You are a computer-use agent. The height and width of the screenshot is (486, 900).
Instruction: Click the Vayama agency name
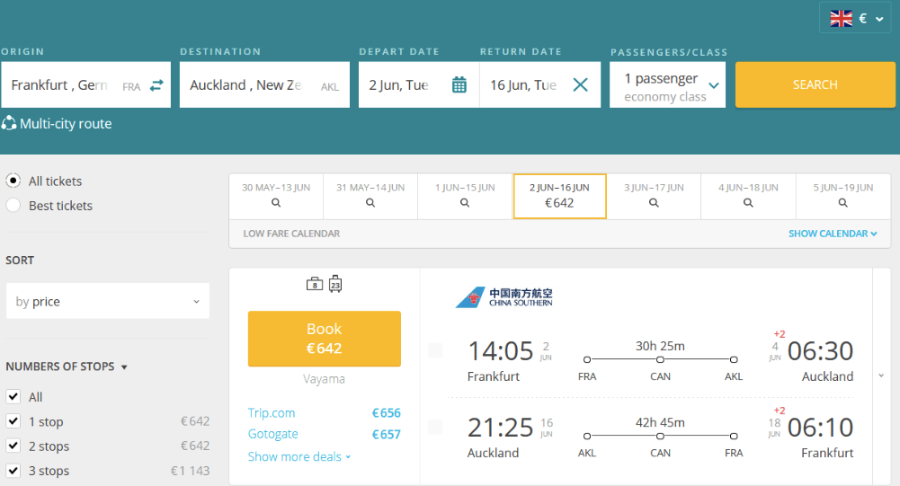324,379
